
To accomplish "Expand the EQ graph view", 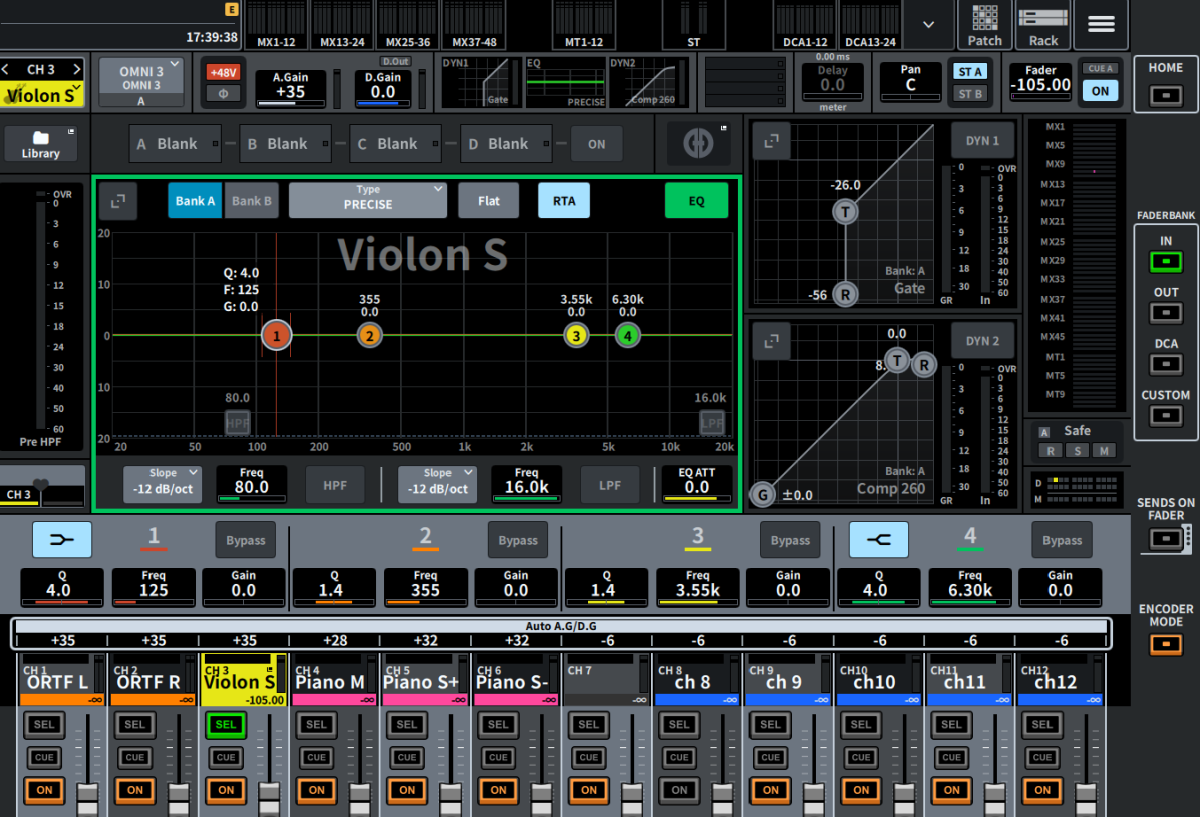I will coord(118,201).
